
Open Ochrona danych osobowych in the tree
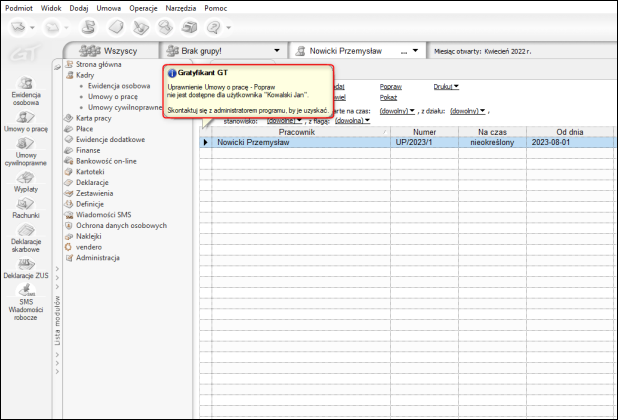[121, 225]
